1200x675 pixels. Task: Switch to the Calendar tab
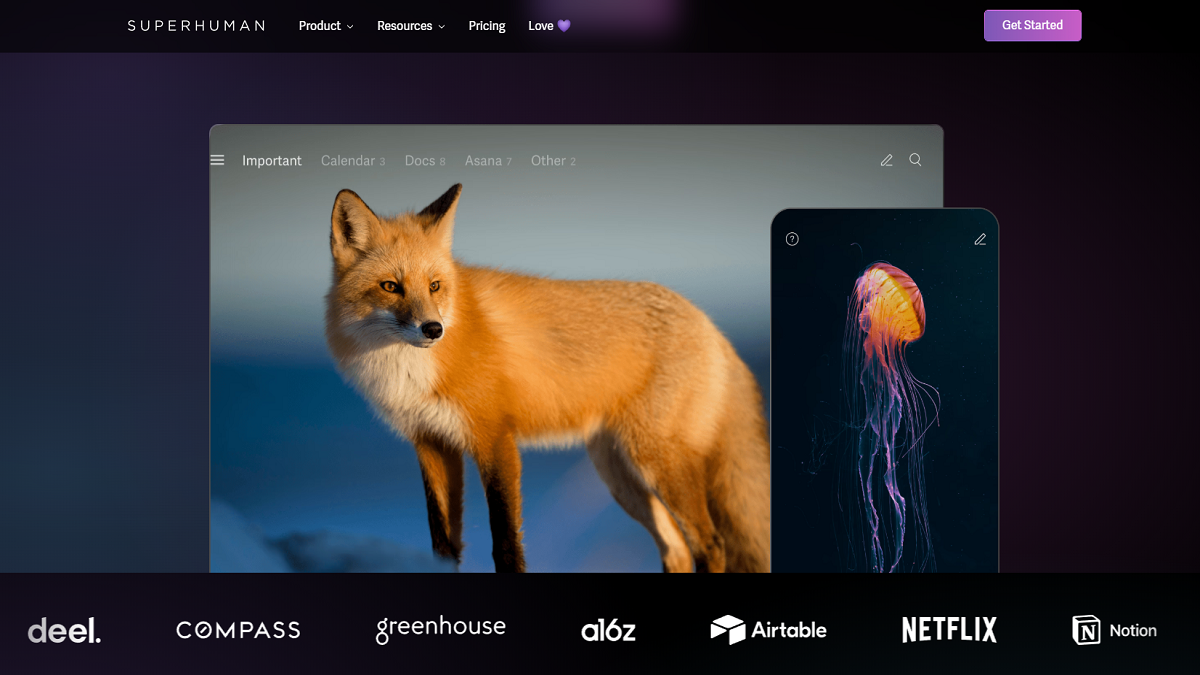pyautogui.click(x=352, y=161)
